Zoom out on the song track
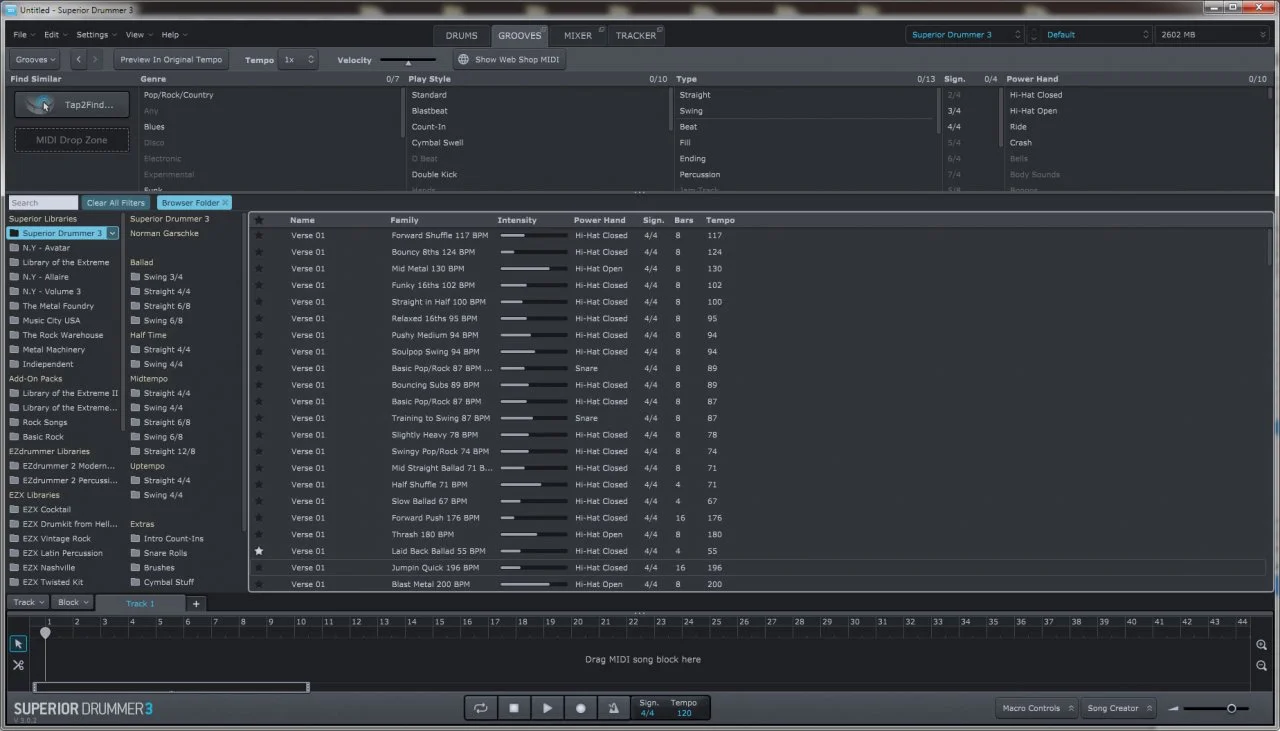Viewport: 1280px width, 731px height. pyautogui.click(x=1262, y=665)
